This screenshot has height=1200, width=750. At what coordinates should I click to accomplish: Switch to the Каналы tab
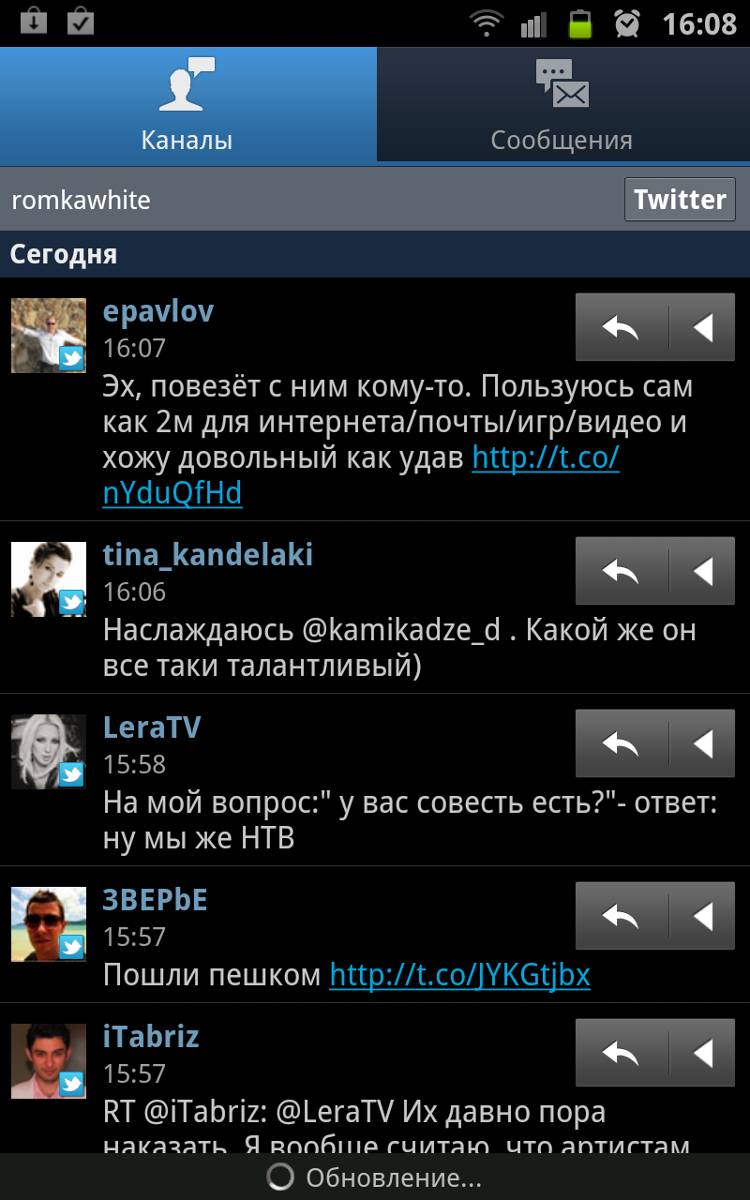click(188, 104)
